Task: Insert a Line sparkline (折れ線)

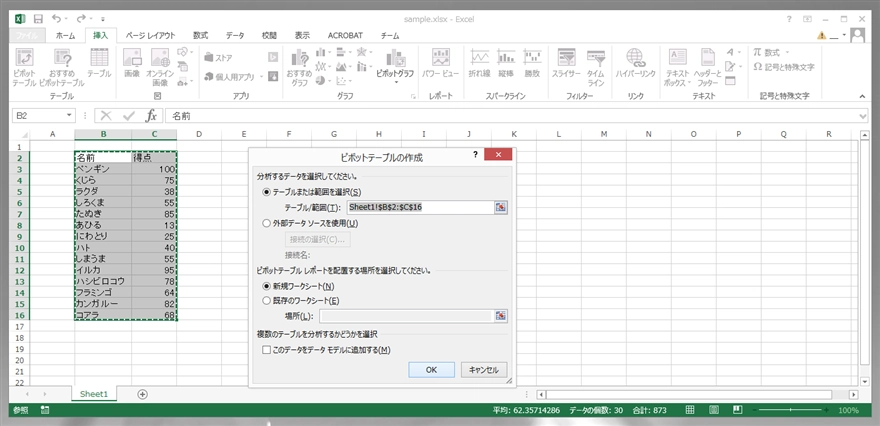Action: 479,63
